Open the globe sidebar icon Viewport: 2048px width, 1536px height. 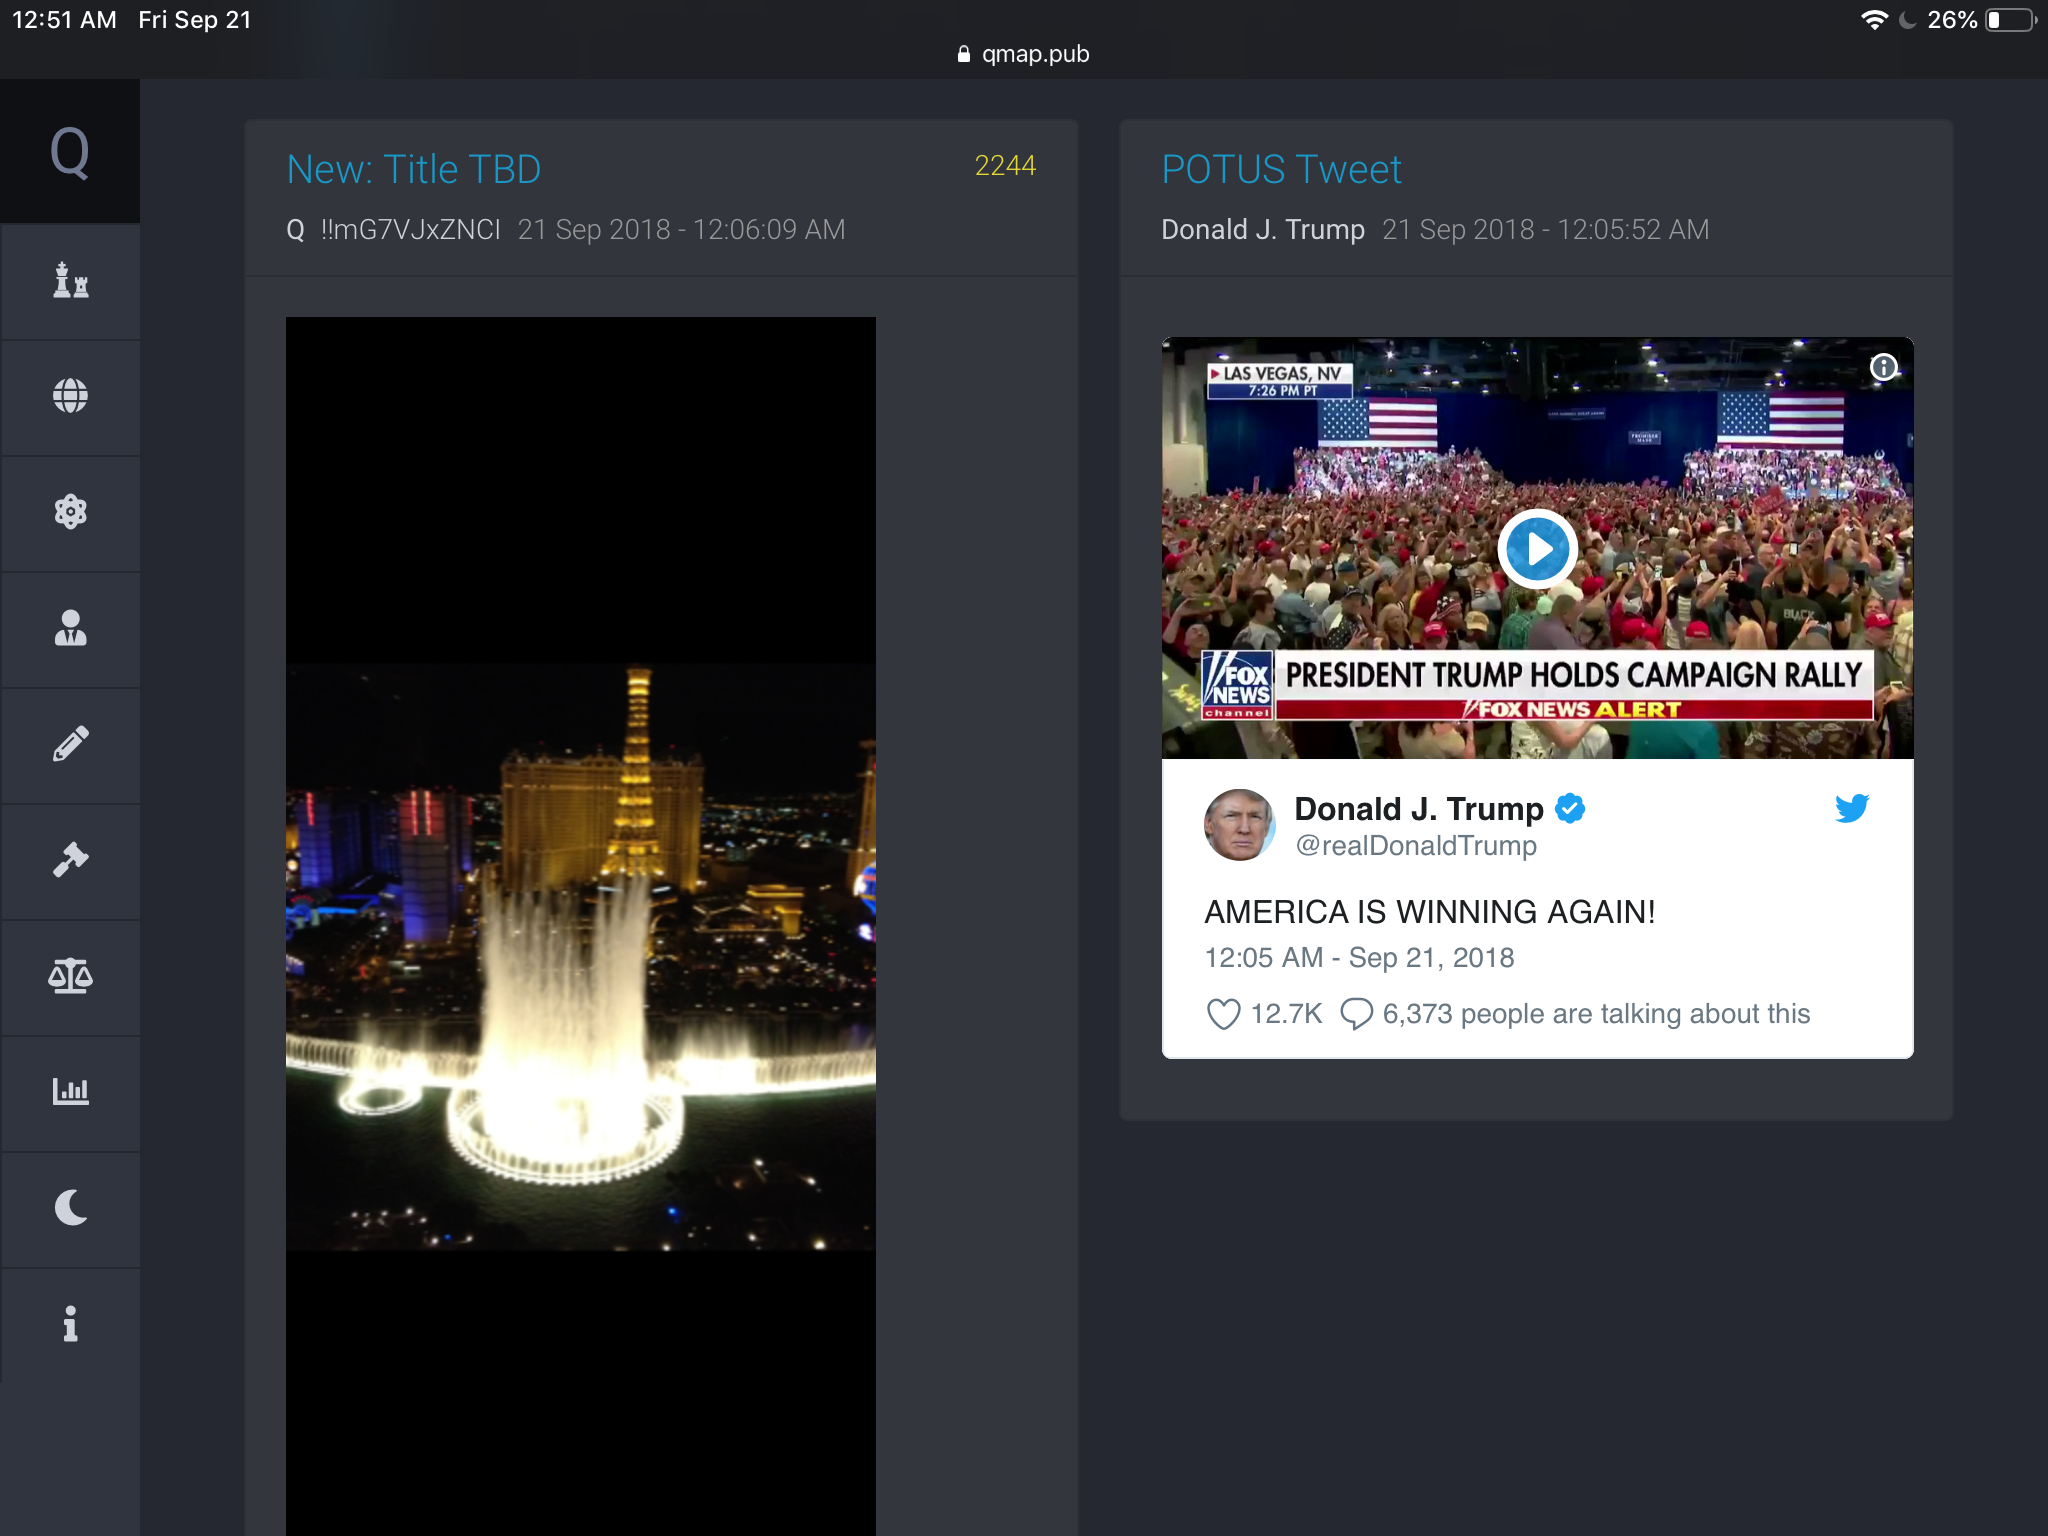click(70, 396)
